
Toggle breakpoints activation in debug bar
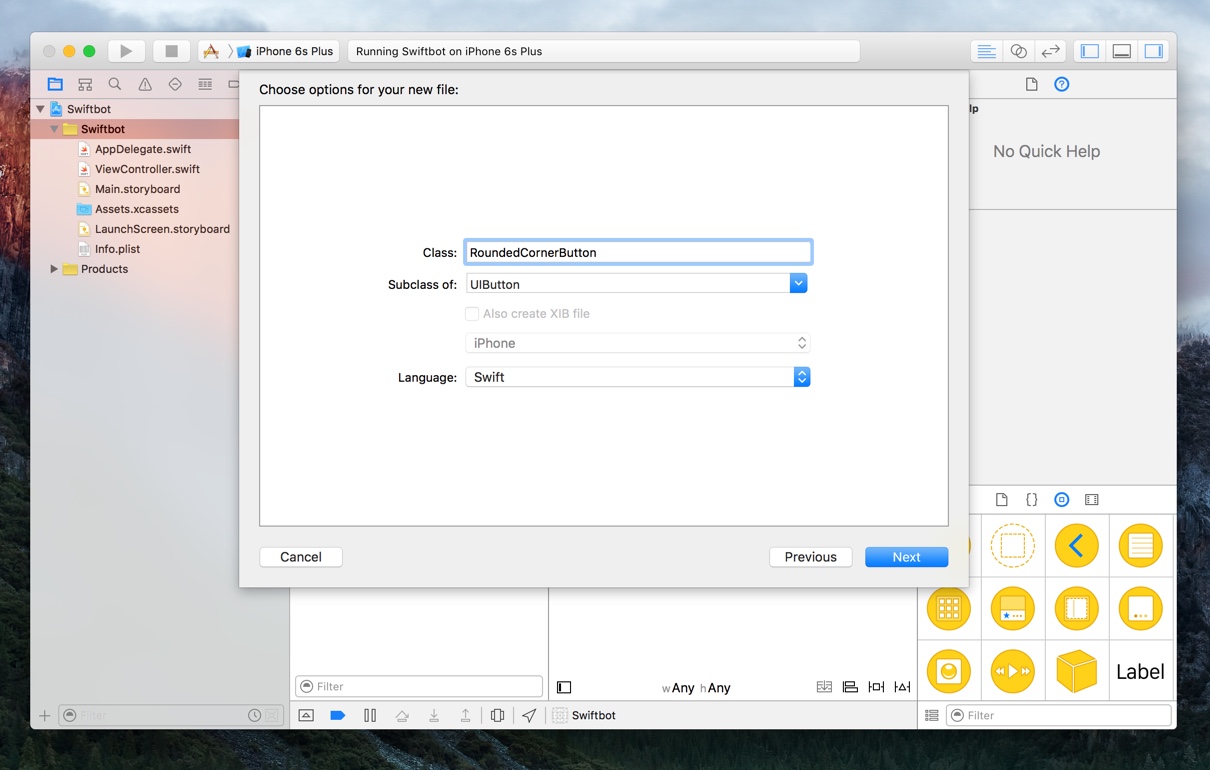pyautogui.click(x=338, y=715)
